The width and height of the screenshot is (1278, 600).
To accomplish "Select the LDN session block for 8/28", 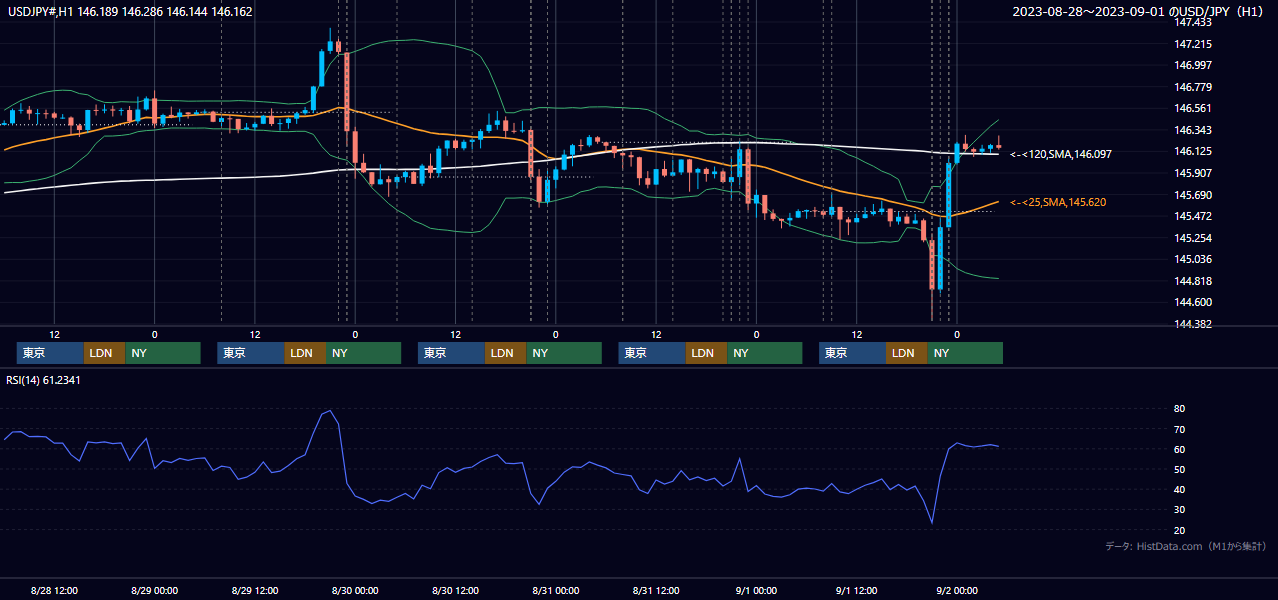I will click(104, 353).
